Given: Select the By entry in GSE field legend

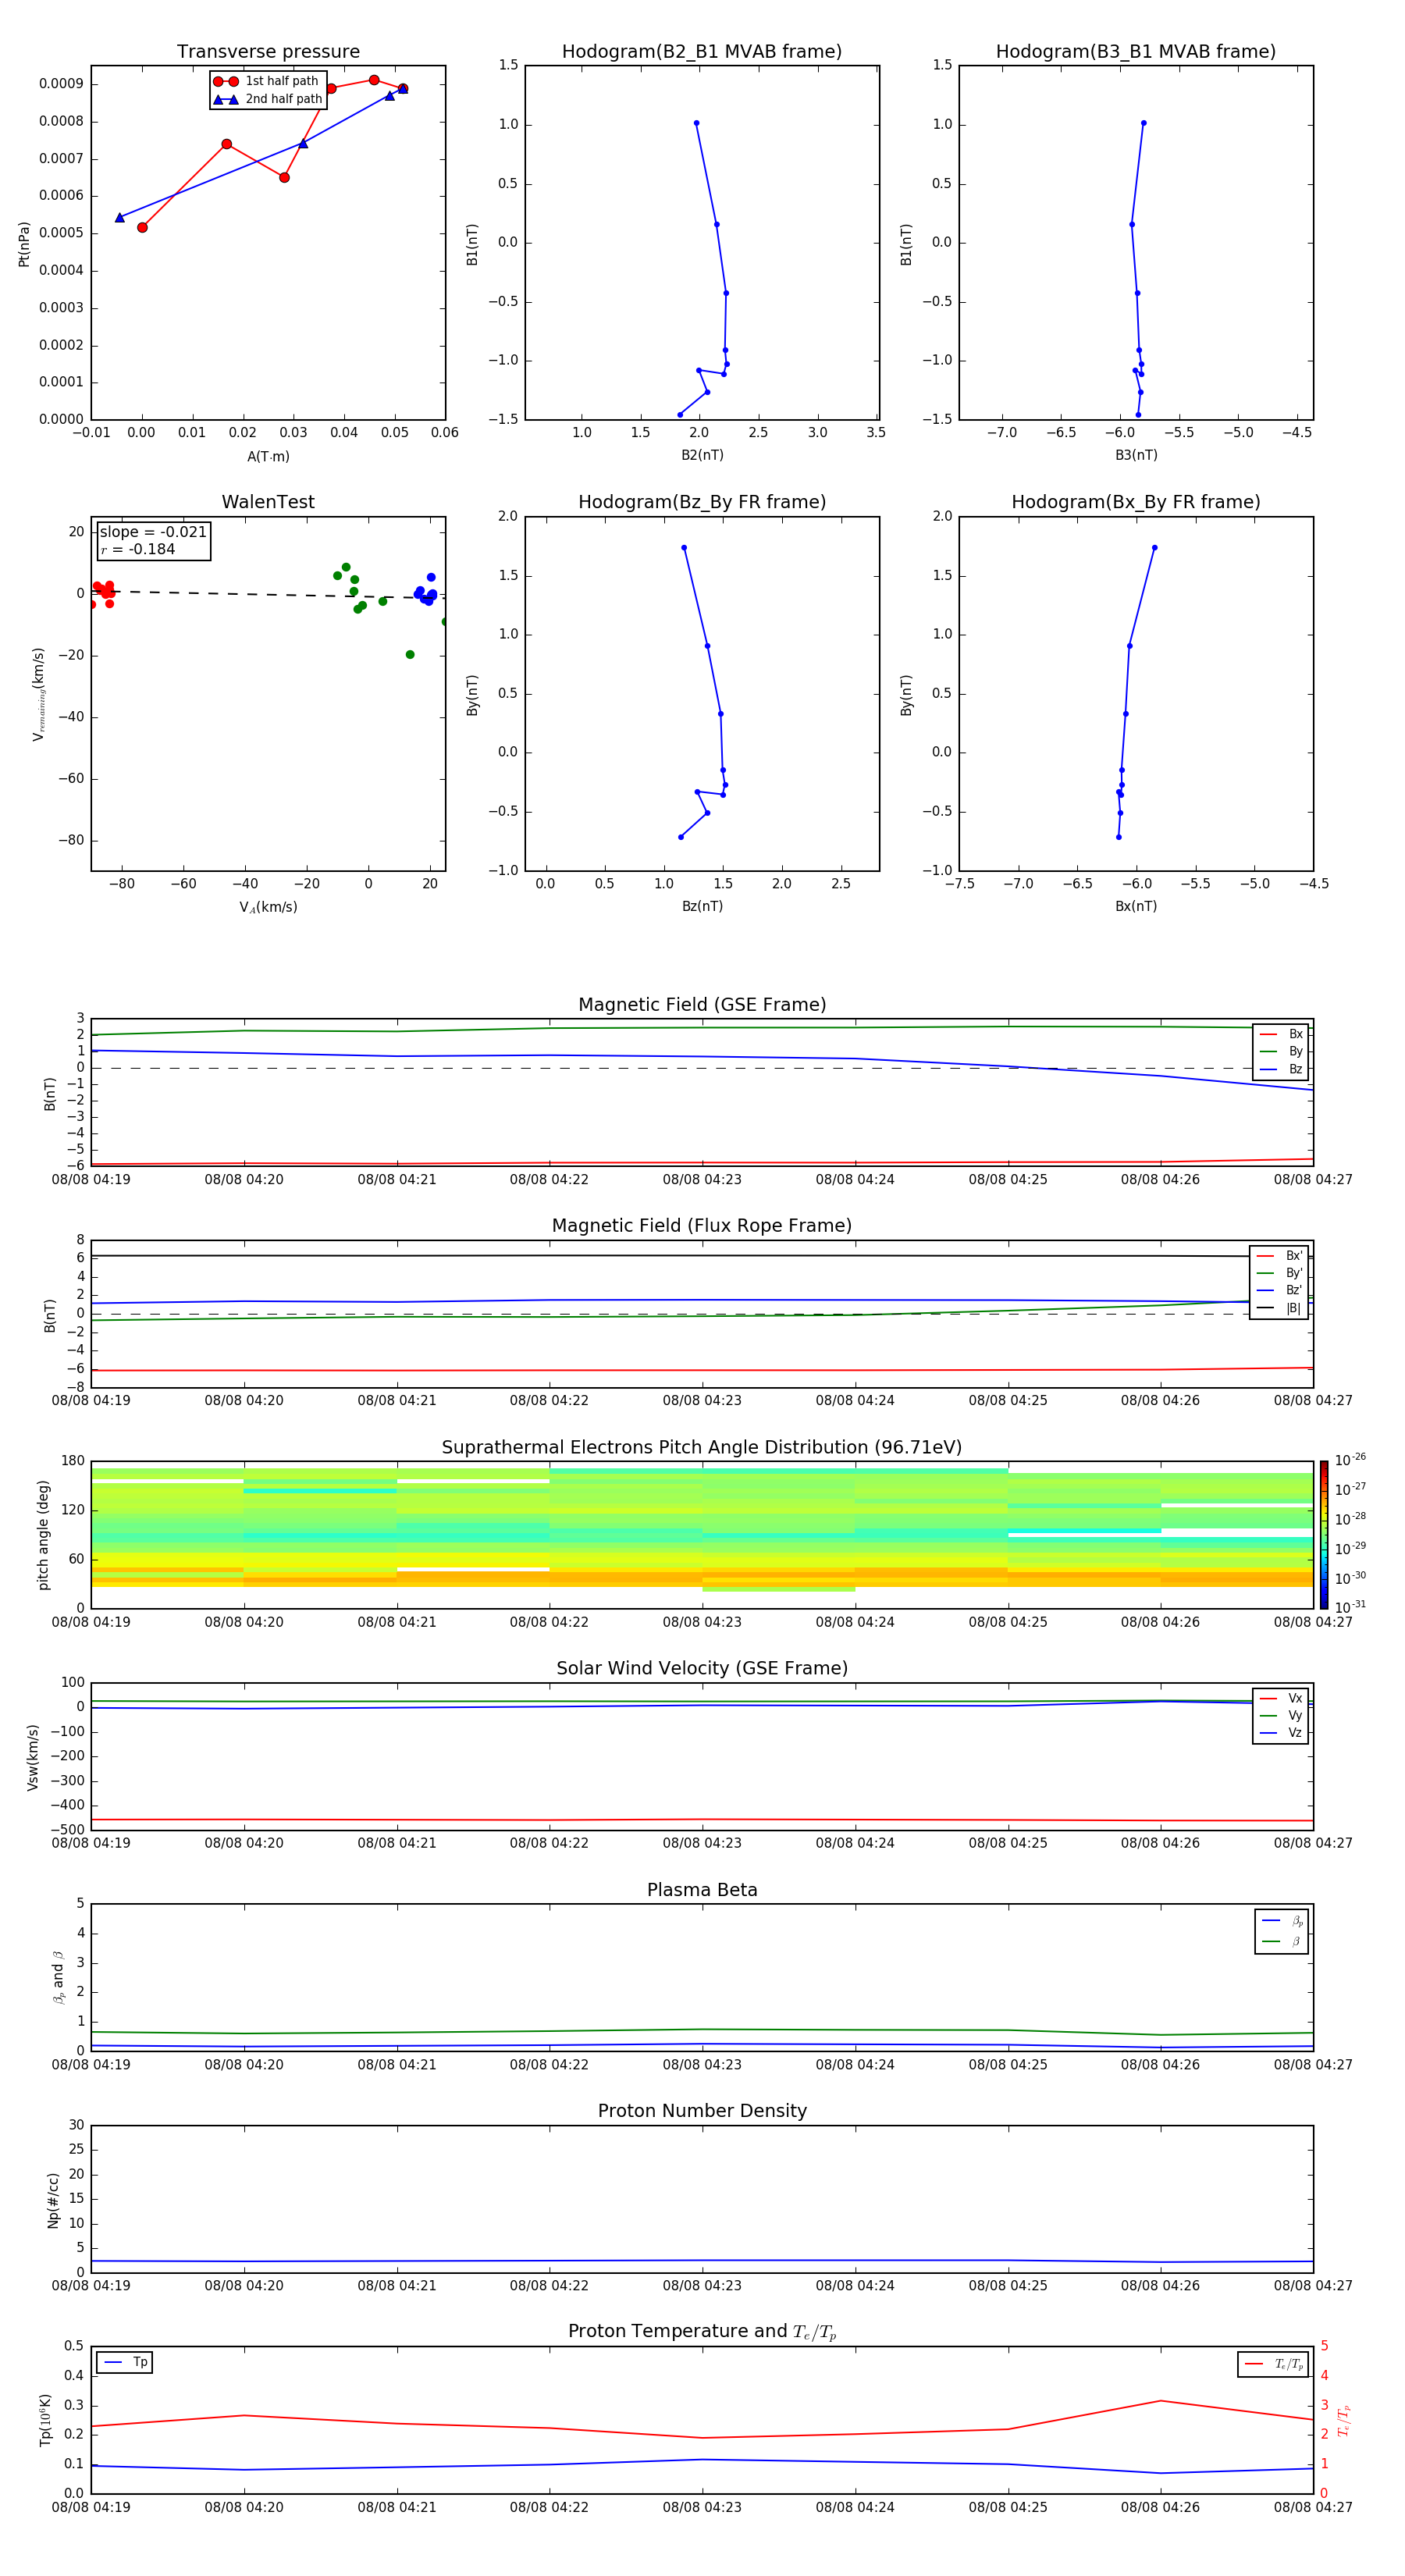Looking at the screenshot, I should coord(1281,1052).
